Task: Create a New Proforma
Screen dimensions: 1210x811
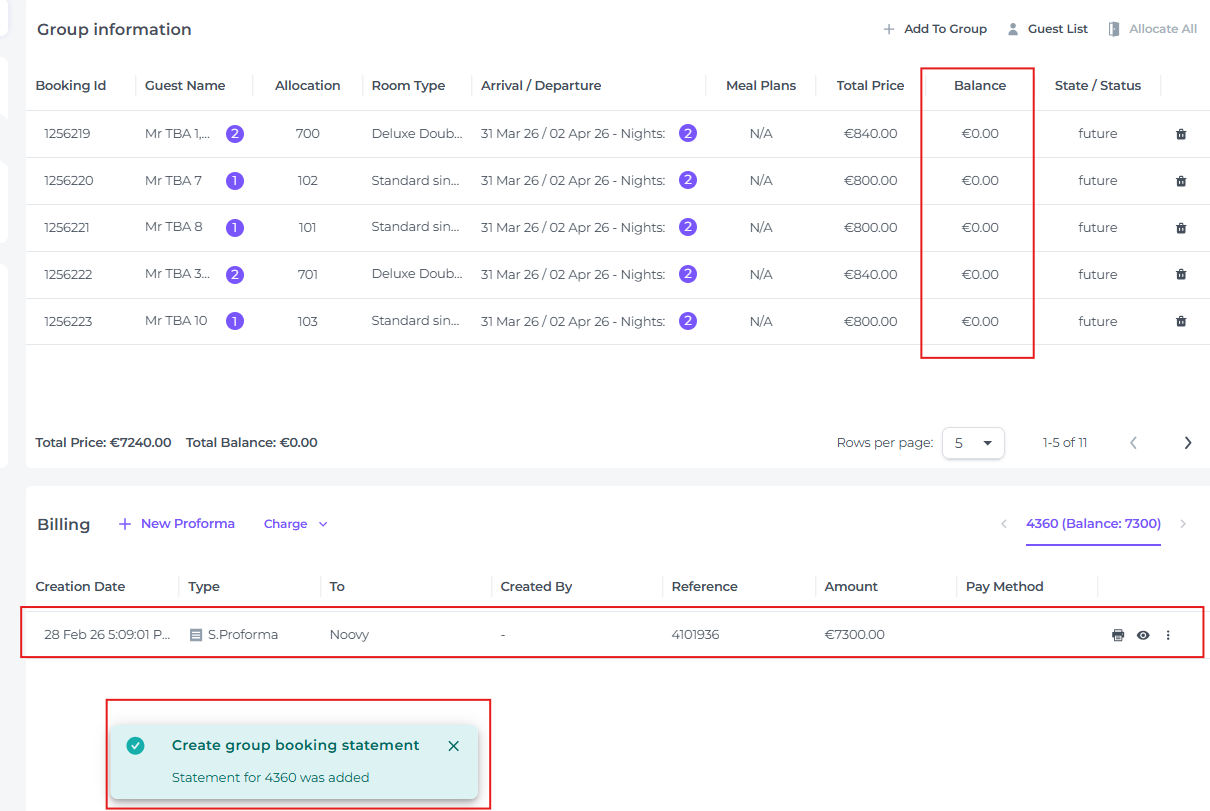Action: point(177,524)
